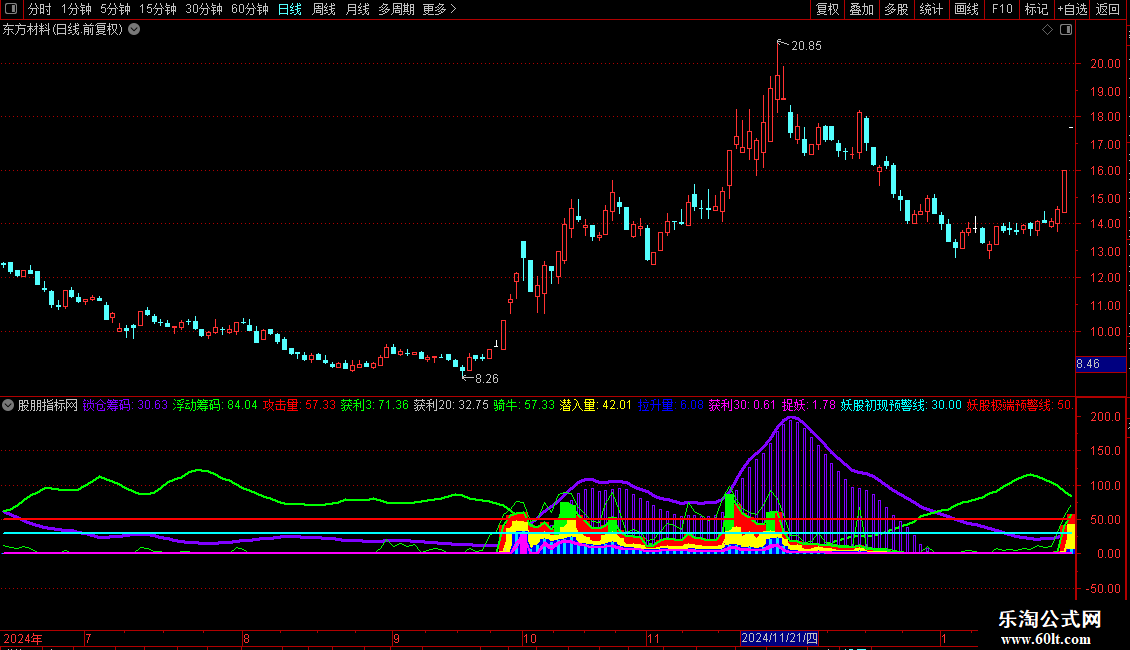Viewport: 1130px width, 650px height.
Task: Click the 20.00 price axis label
Action: tap(1105, 63)
